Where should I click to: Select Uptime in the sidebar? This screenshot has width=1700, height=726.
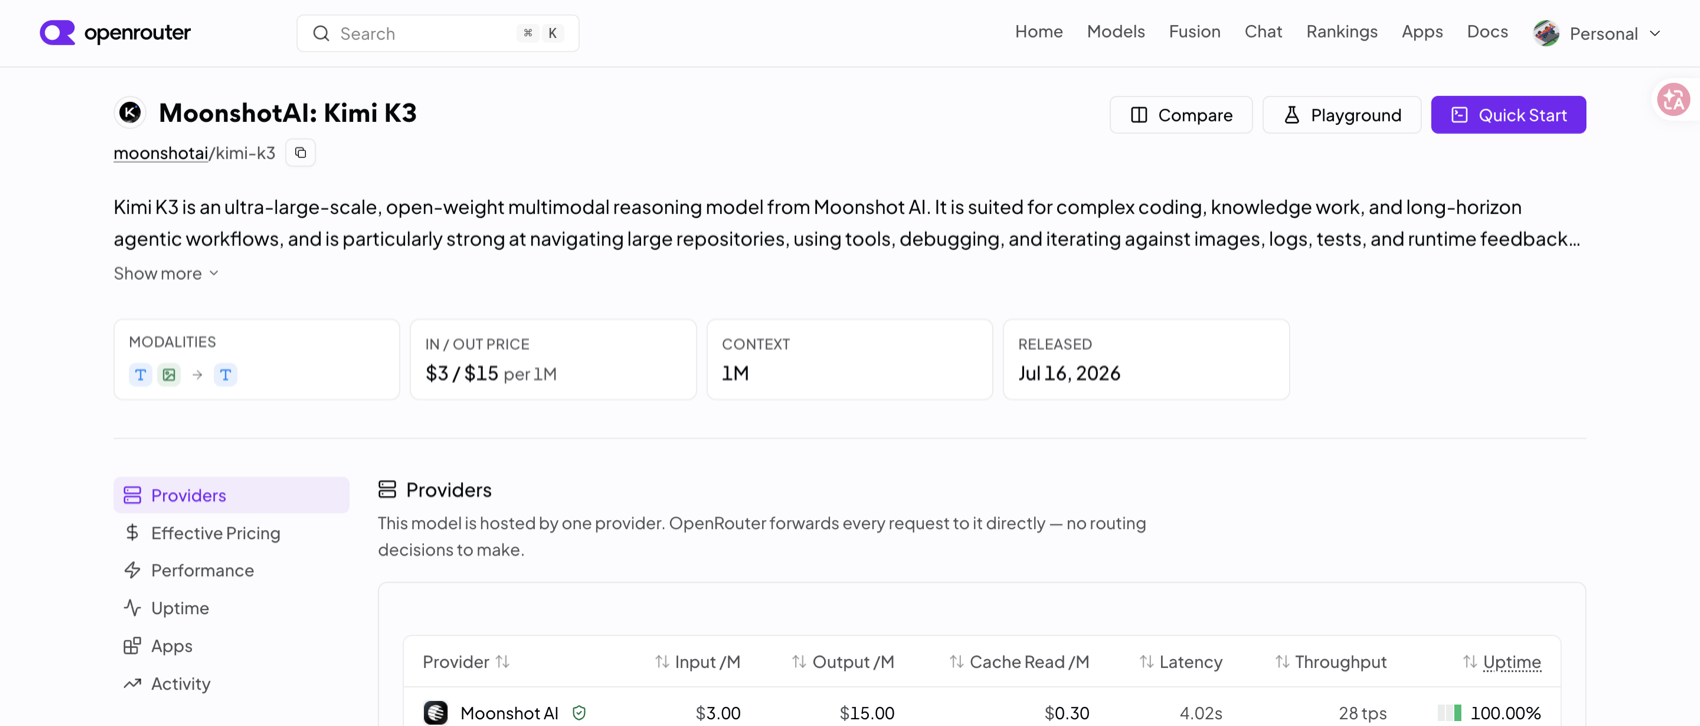[231, 608]
